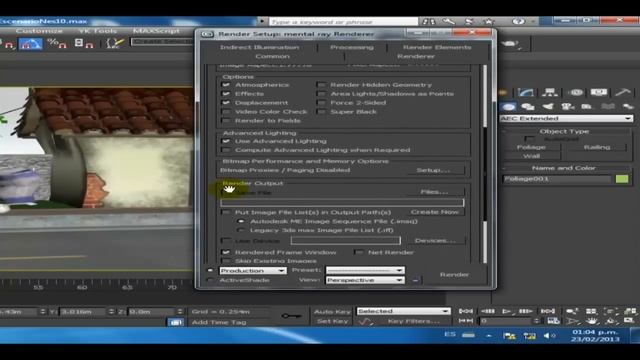Switch to the Renderer tab
This screenshot has height=360, width=640.
pos(416,56)
